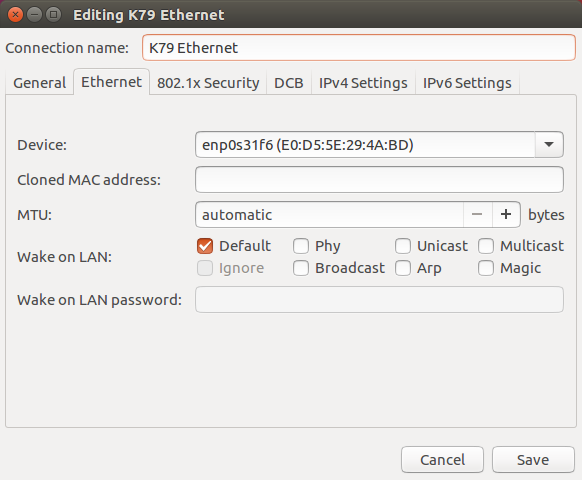Minimize the connection editor window
Viewport: 582px width, 480px height.
click(x=35, y=15)
